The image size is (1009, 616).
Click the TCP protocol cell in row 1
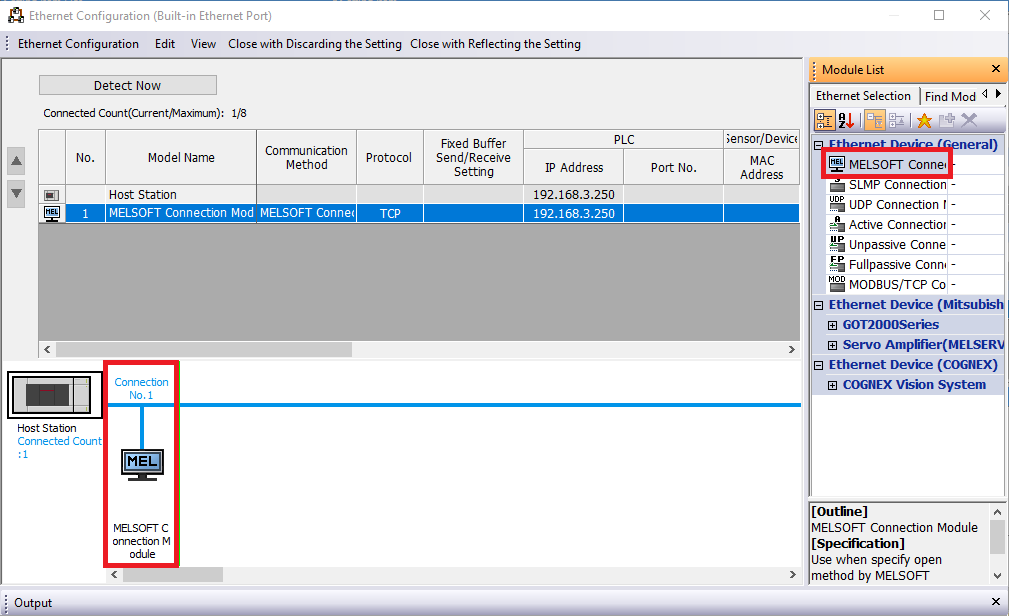coord(390,214)
